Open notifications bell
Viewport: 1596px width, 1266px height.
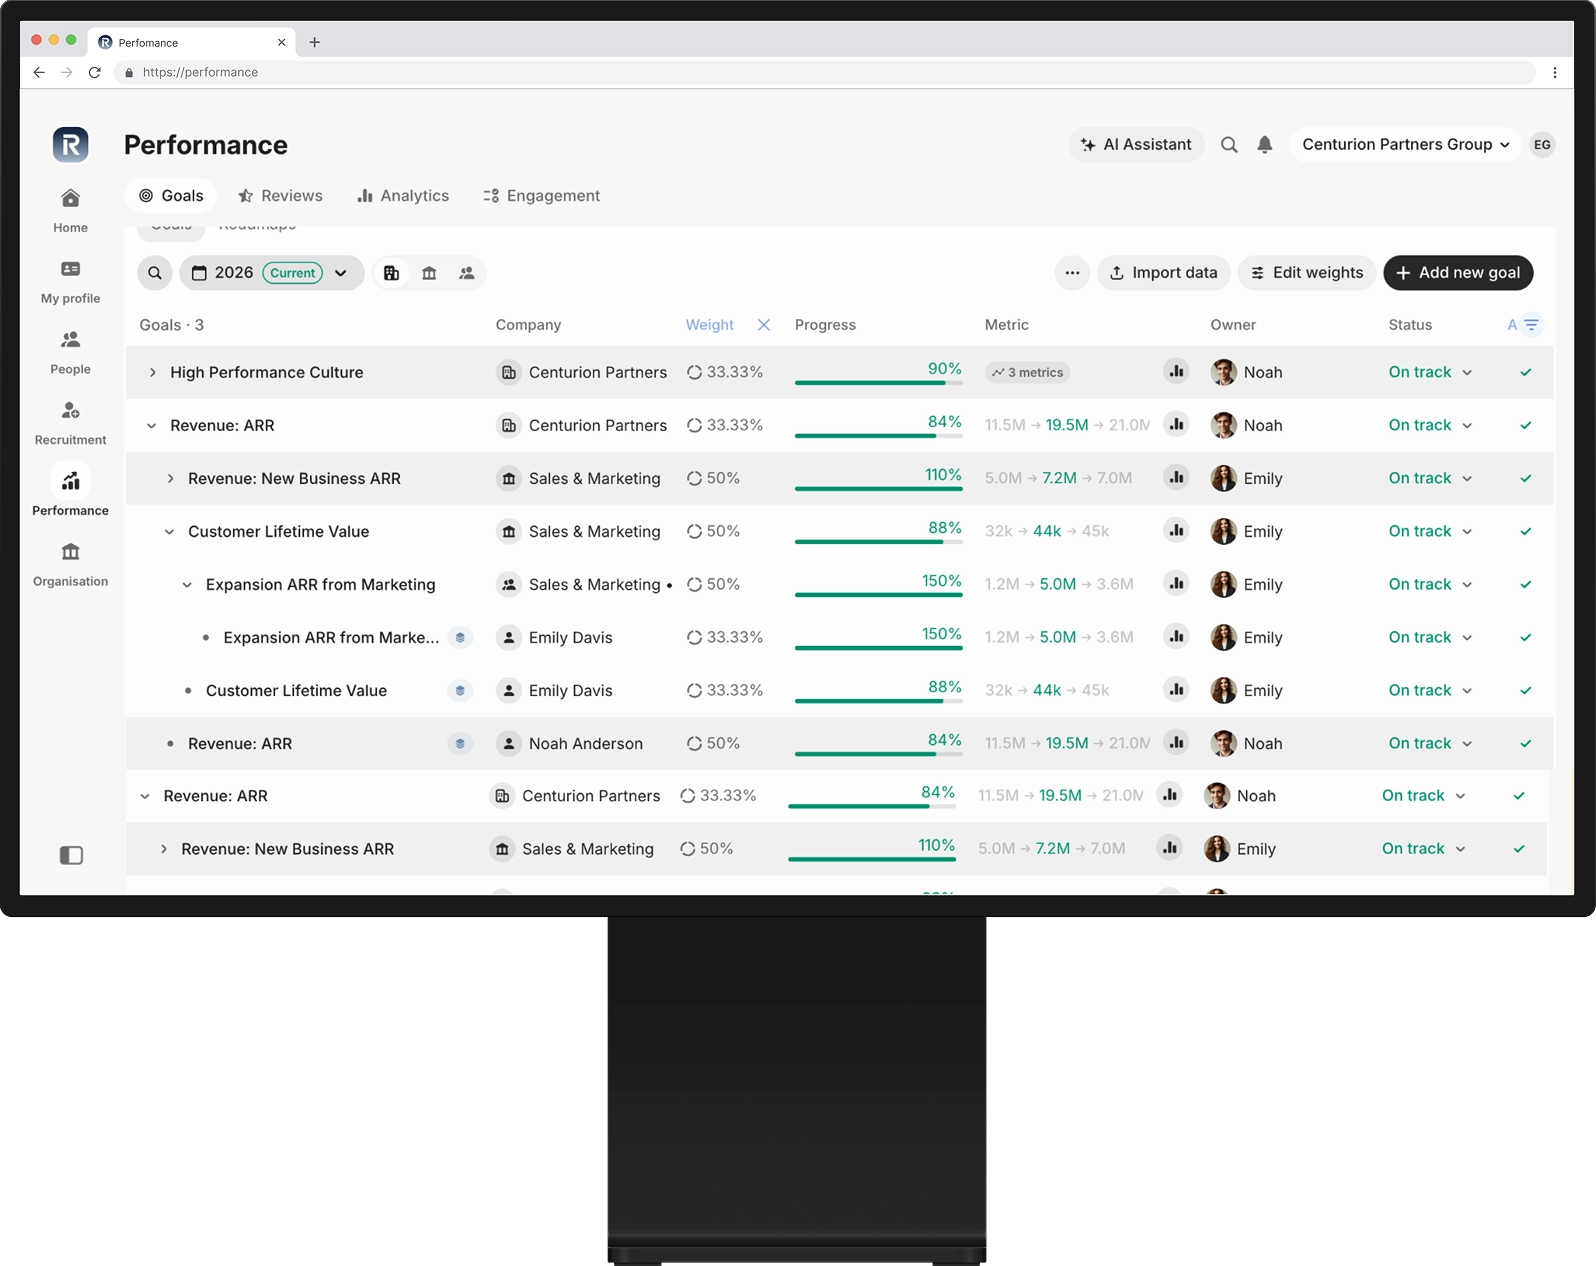coord(1265,145)
